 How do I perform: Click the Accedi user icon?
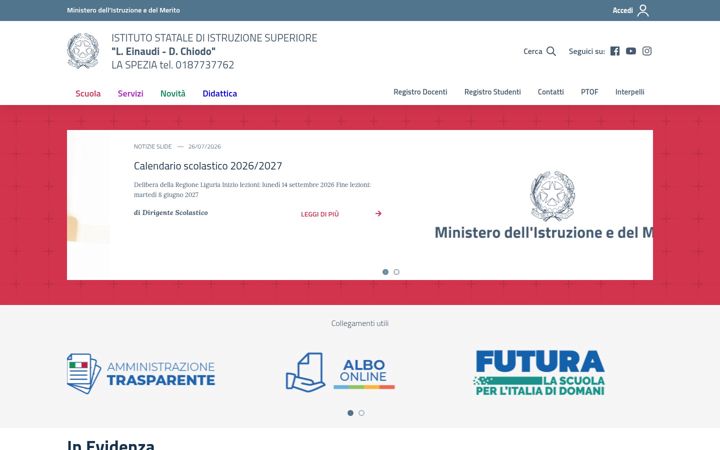tap(643, 10)
